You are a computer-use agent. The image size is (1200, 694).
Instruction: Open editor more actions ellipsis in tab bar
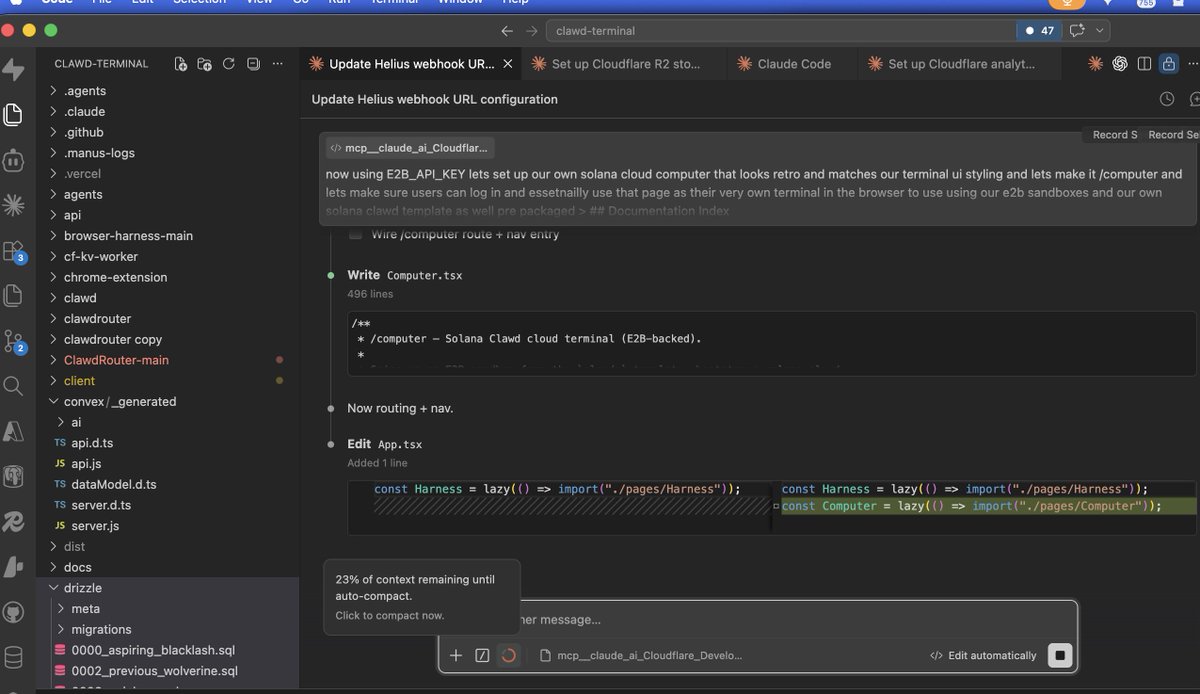(1193, 64)
